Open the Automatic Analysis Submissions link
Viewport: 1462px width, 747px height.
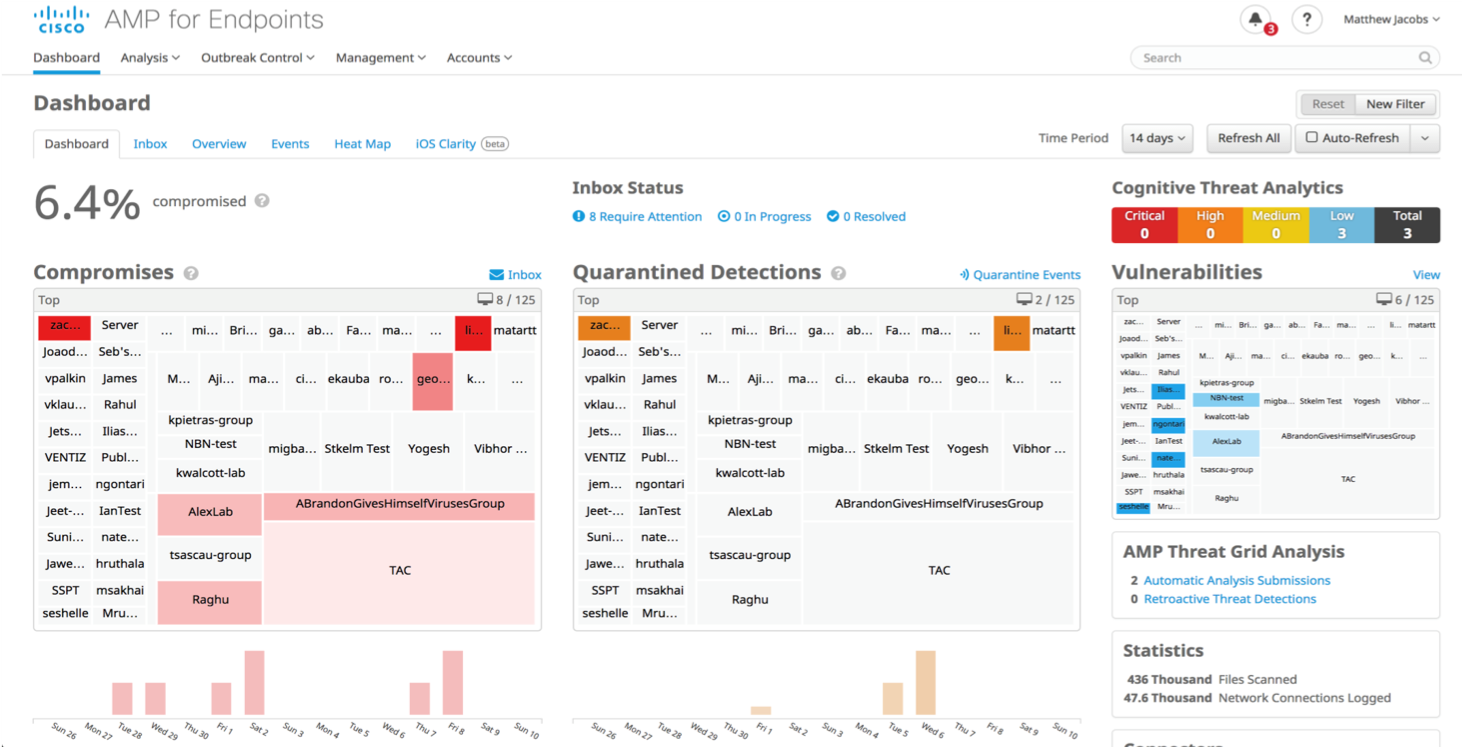[1236, 580]
